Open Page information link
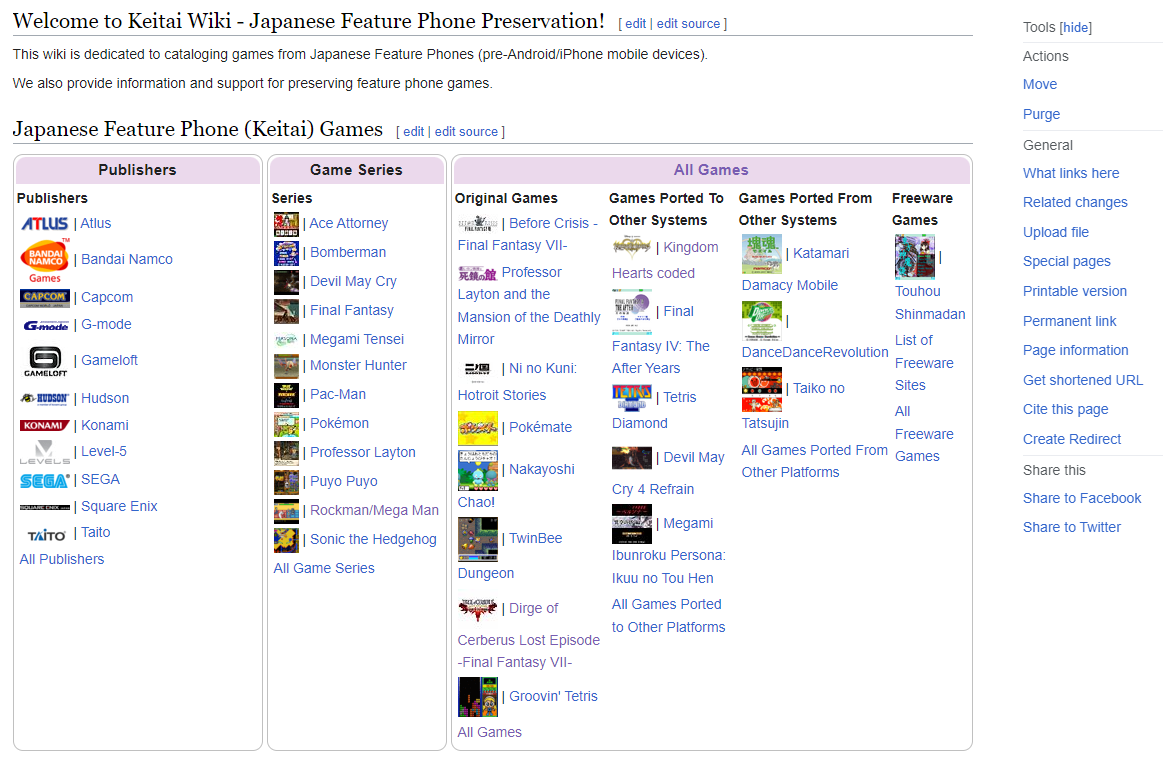The image size is (1163, 762). (1075, 350)
